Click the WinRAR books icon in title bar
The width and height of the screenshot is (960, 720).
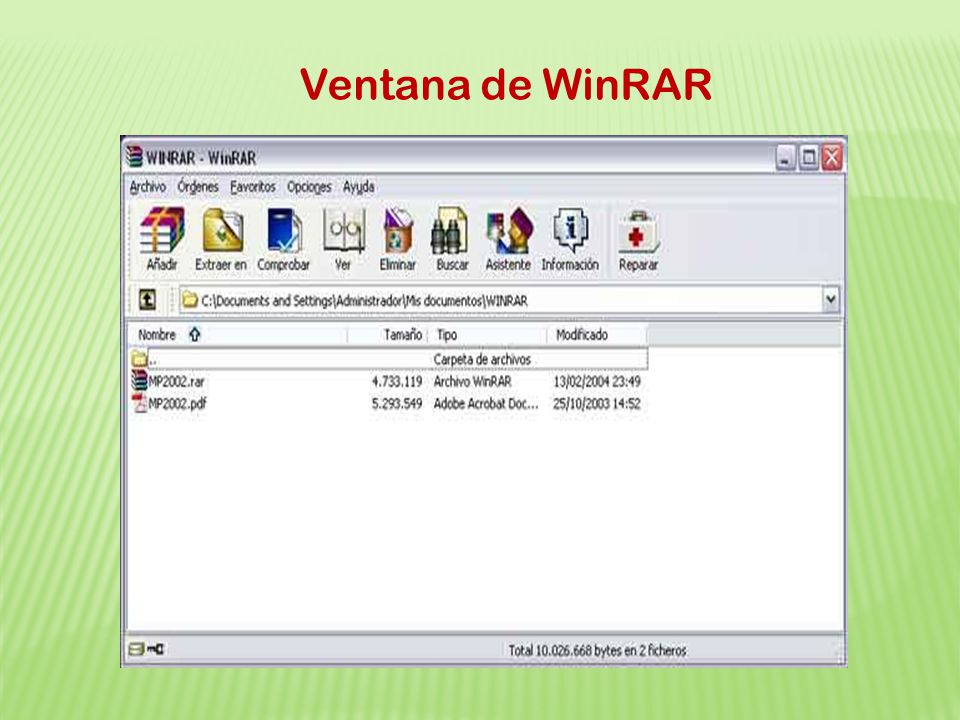134,157
